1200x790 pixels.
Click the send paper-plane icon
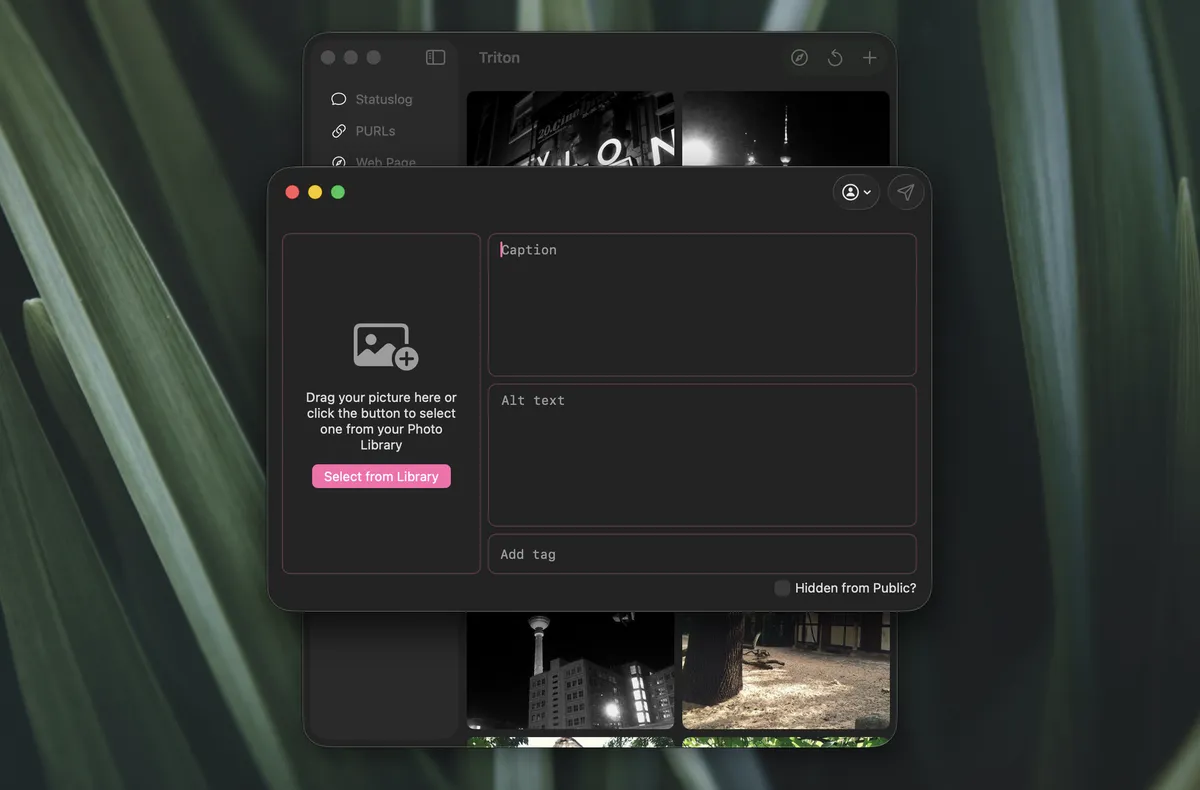[905, 192]
